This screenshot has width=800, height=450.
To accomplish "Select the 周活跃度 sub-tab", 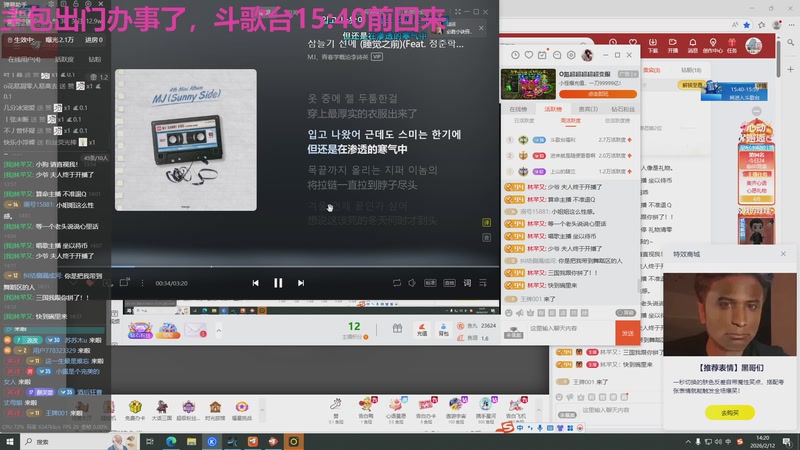I will [x=570, y=121].
